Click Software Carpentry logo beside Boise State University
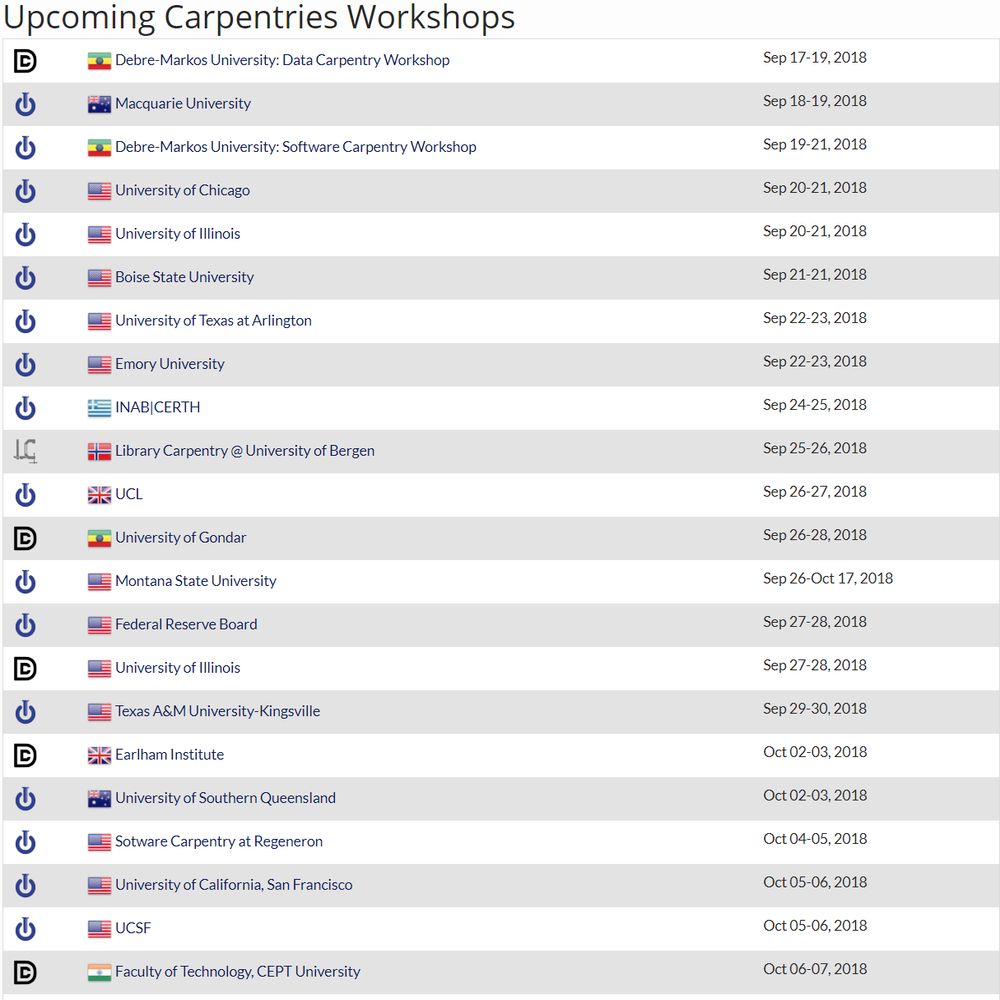Screen dimensions: 1000x1000 (x=25, y=278)
